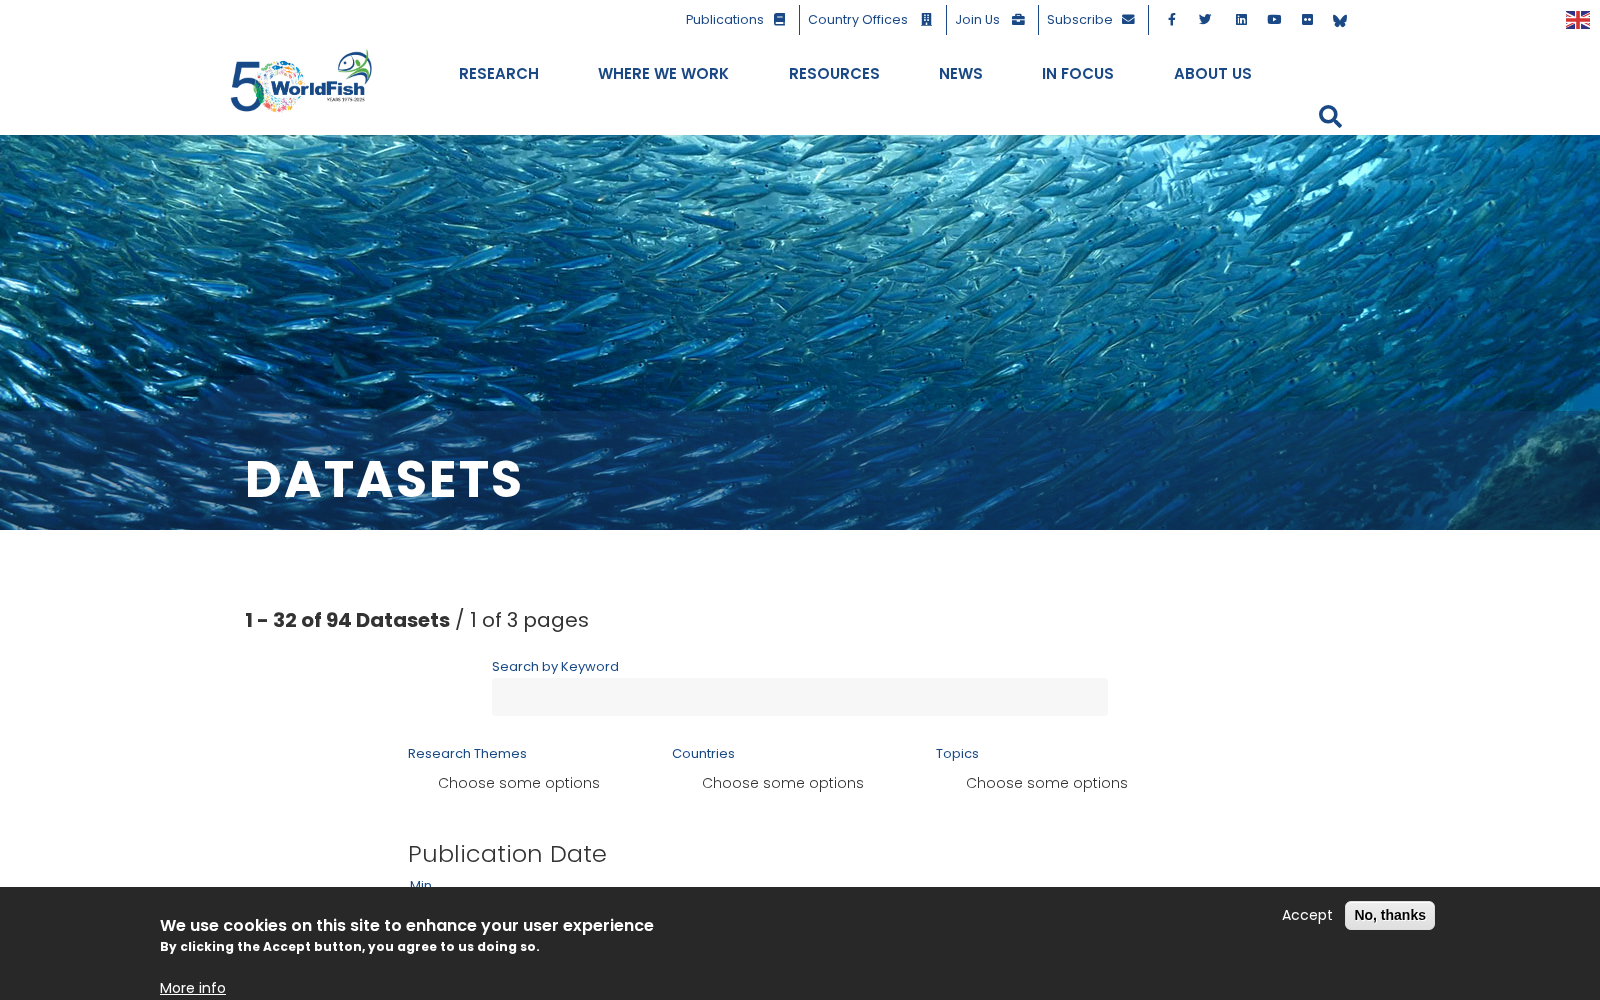Click the Country Offices top link
This screenshot has width=1600, height=1000.
pyautogui.click(x=870, y=20)
